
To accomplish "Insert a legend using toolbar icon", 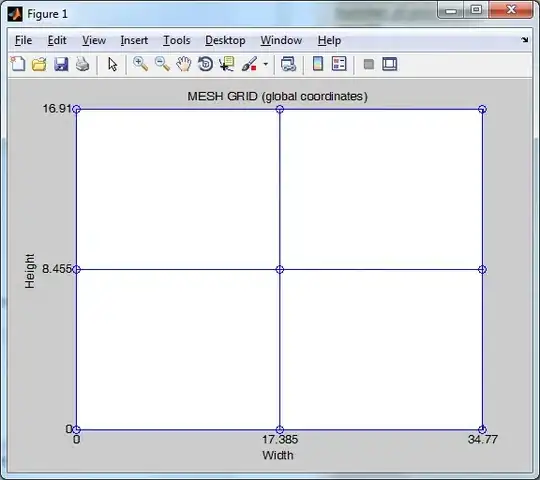I will [339, 64].
